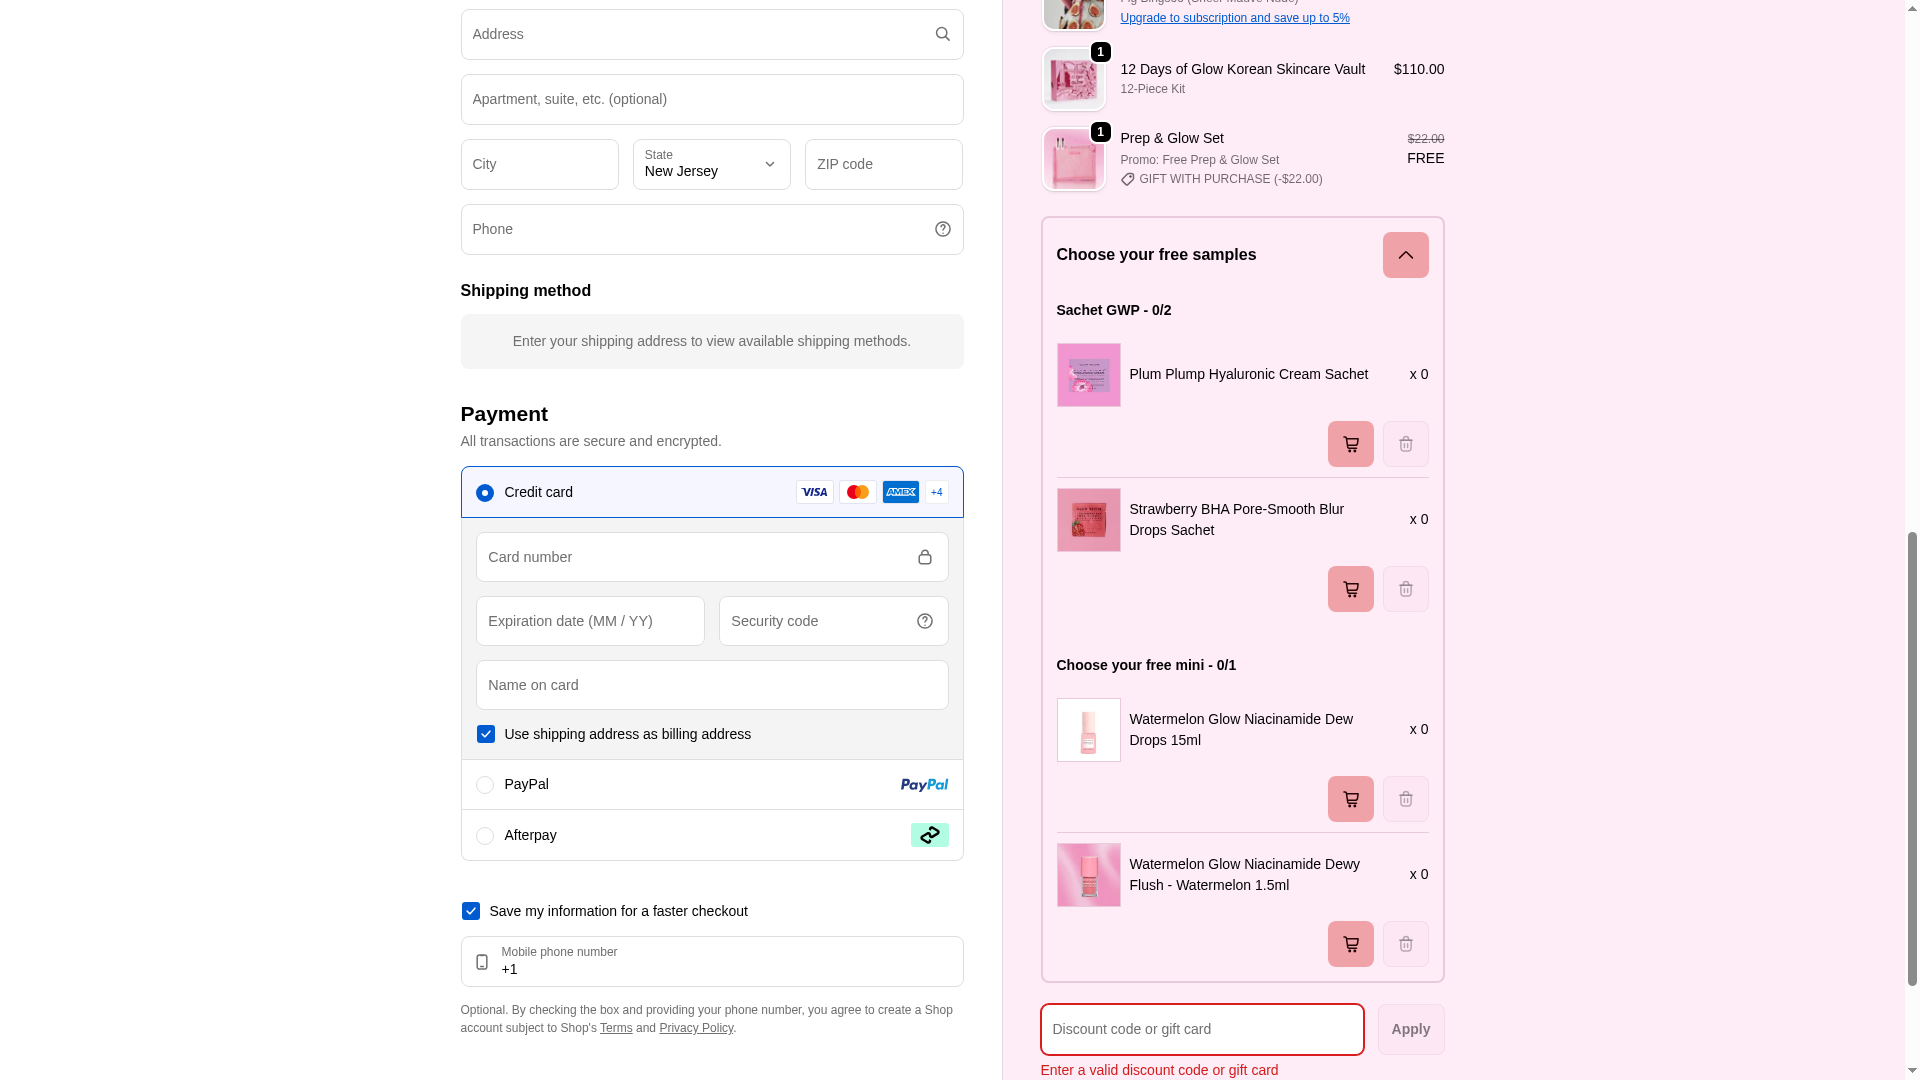Image resolution: width=1920 pixels, height=1080 pixels.
Task: Add Plum Plump Hyaluronic Cream Sachet to cart
Action: pos(1350,444)
